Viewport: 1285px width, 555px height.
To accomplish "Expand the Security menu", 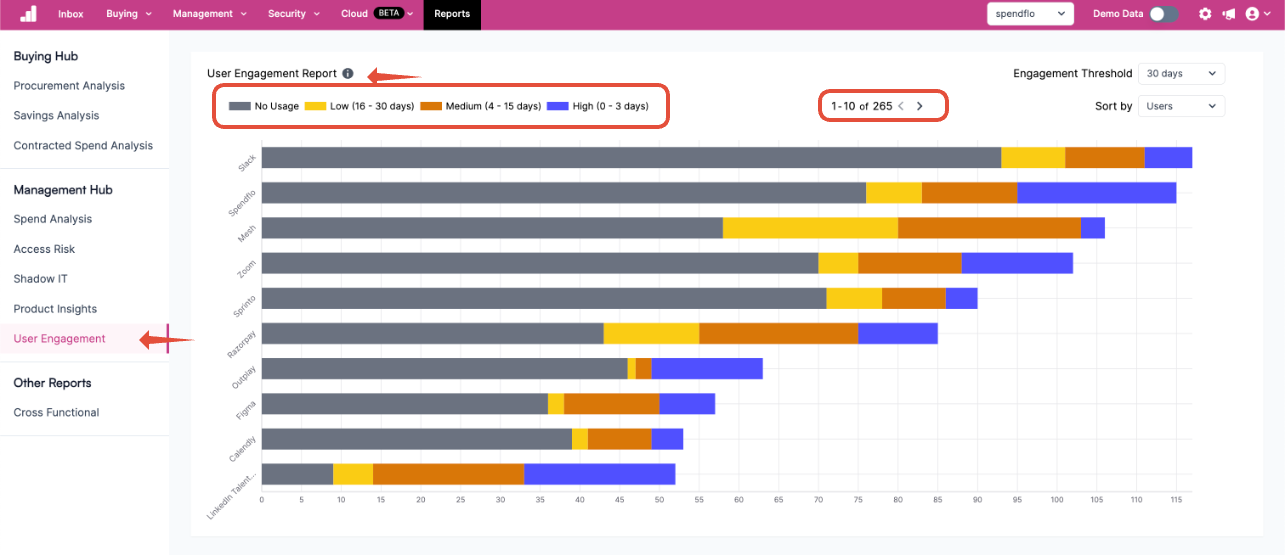I will pos(294,14).
